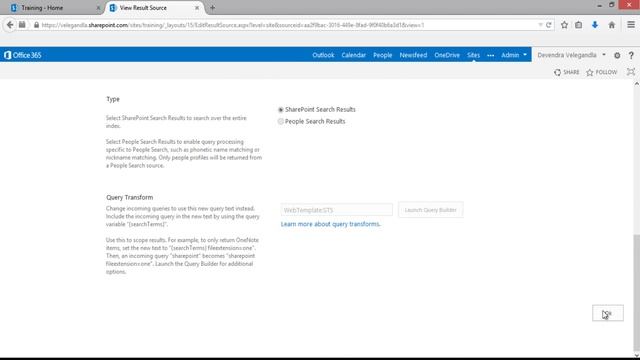Select SharePoint Search Results radio button
640x360 pixels.
280,110
